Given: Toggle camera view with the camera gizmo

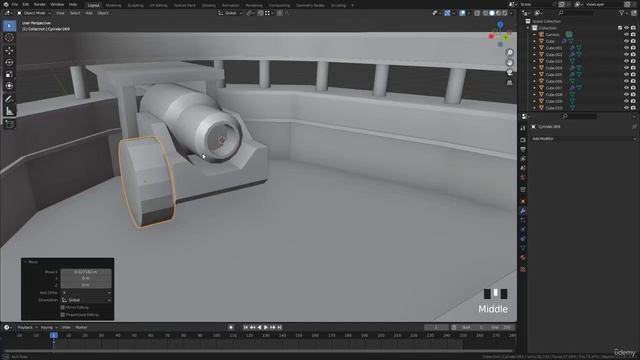Looking at the screenshot, I should [x=509, y=73].
